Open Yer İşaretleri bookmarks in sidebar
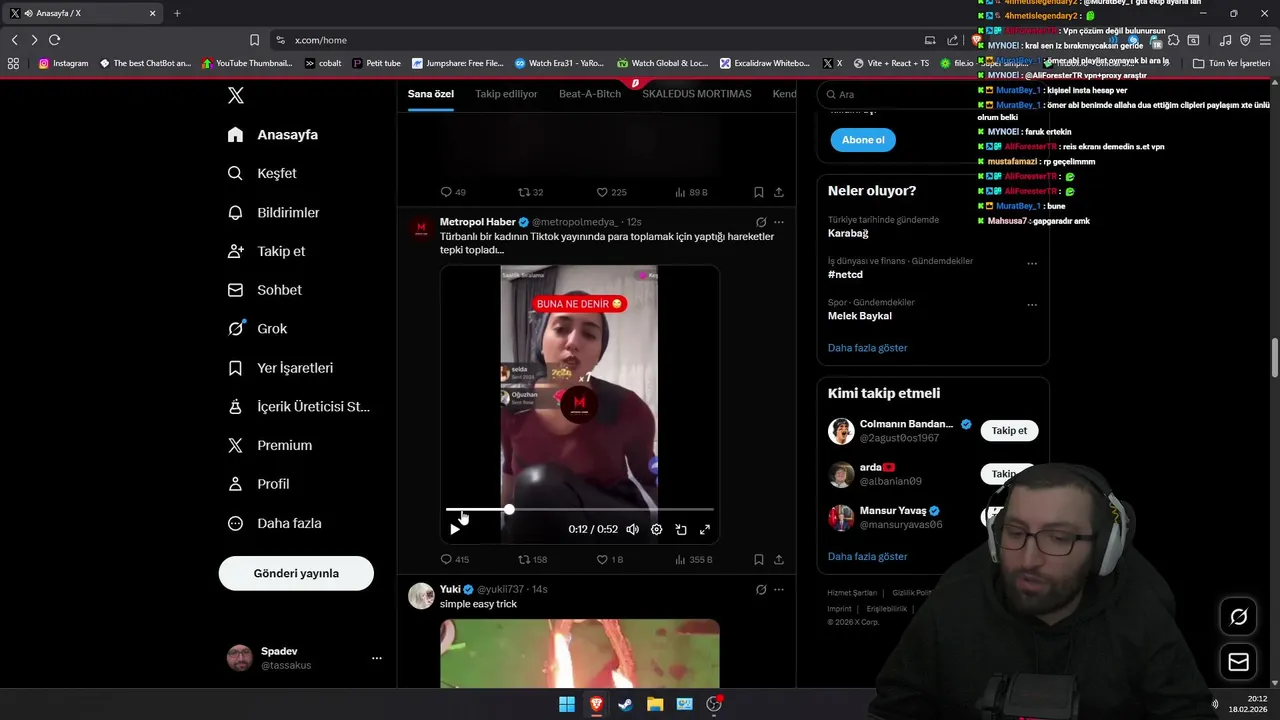 [281, 367]
